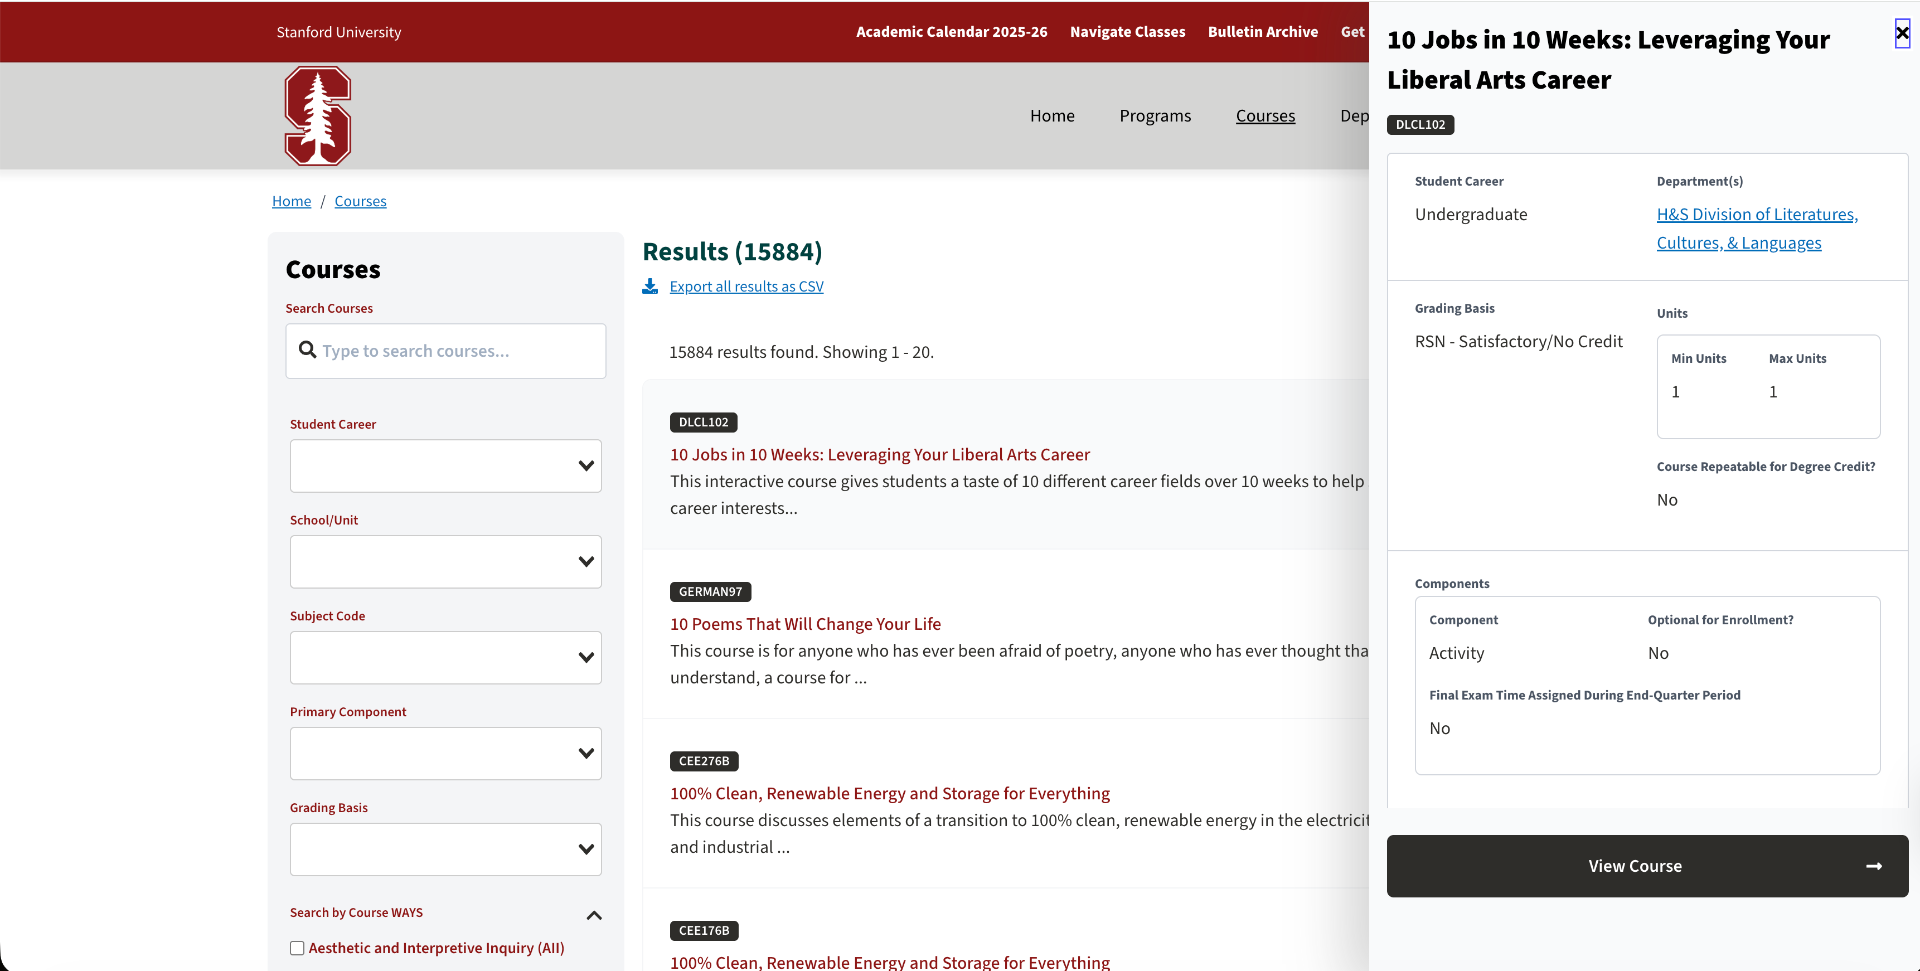Open the Student Career dropdown

(x=446, y=466)
